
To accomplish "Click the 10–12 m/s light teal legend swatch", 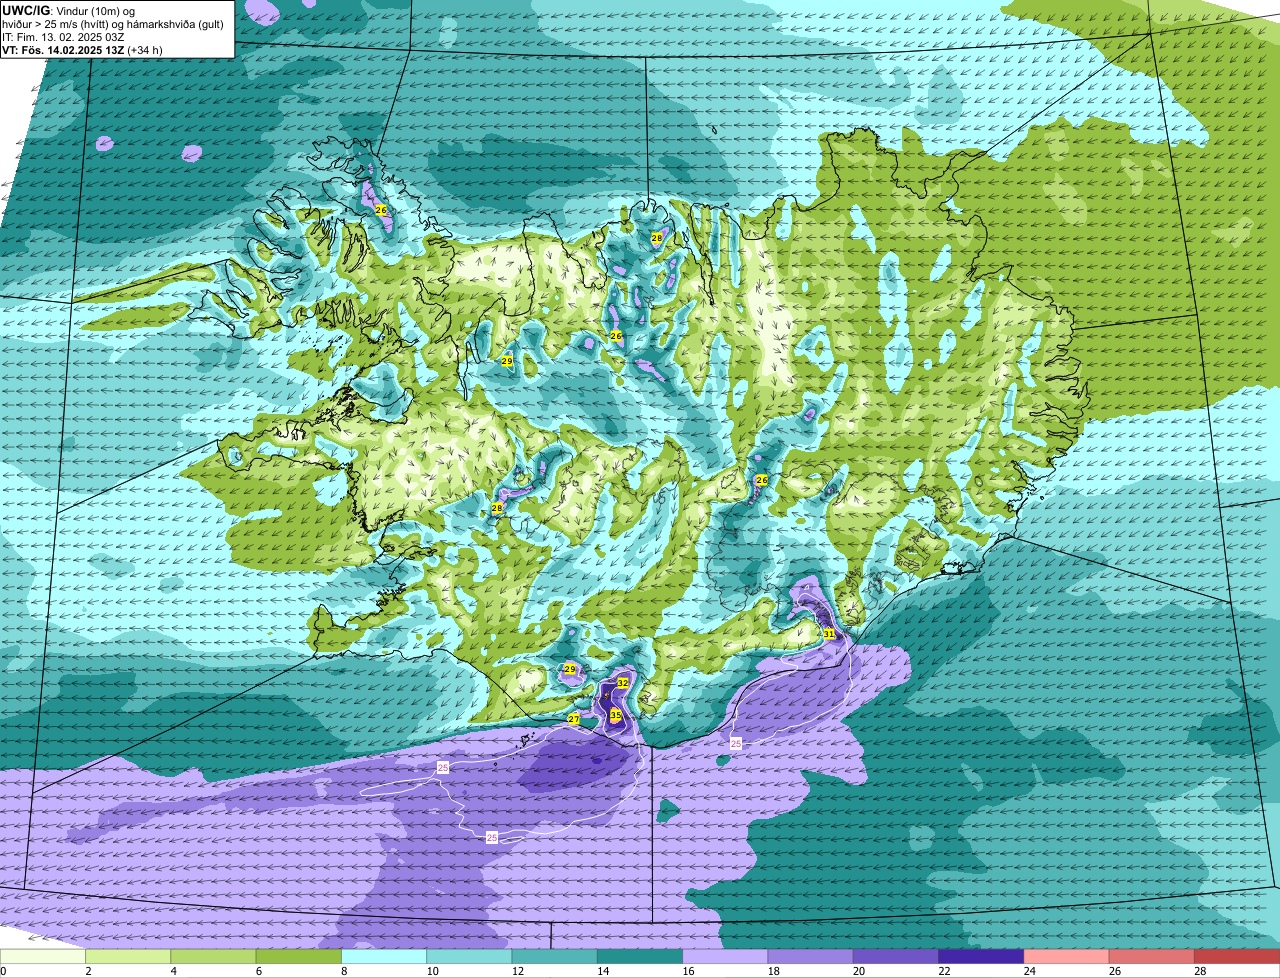I will point(469,957).
